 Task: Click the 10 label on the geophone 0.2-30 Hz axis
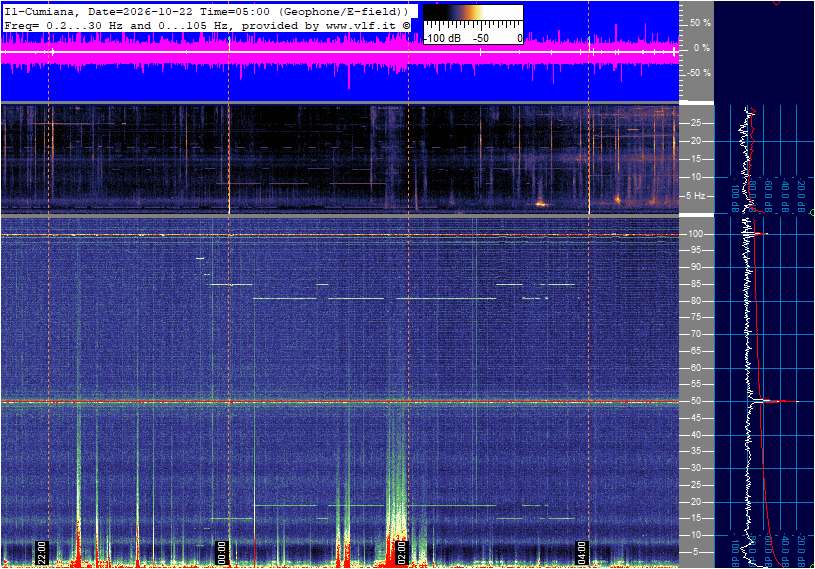[x=695, y=177]
